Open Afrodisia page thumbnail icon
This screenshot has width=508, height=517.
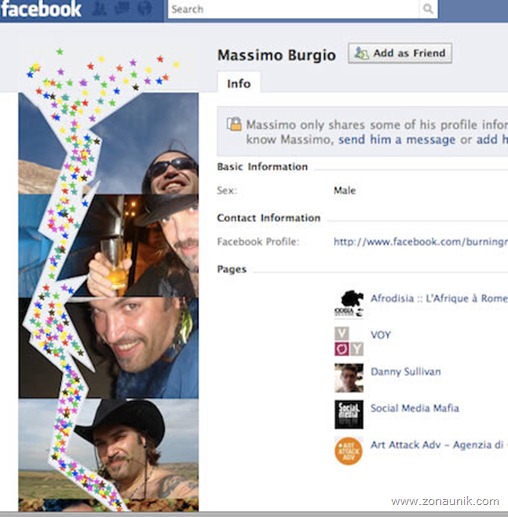click(x=349, y=304)
